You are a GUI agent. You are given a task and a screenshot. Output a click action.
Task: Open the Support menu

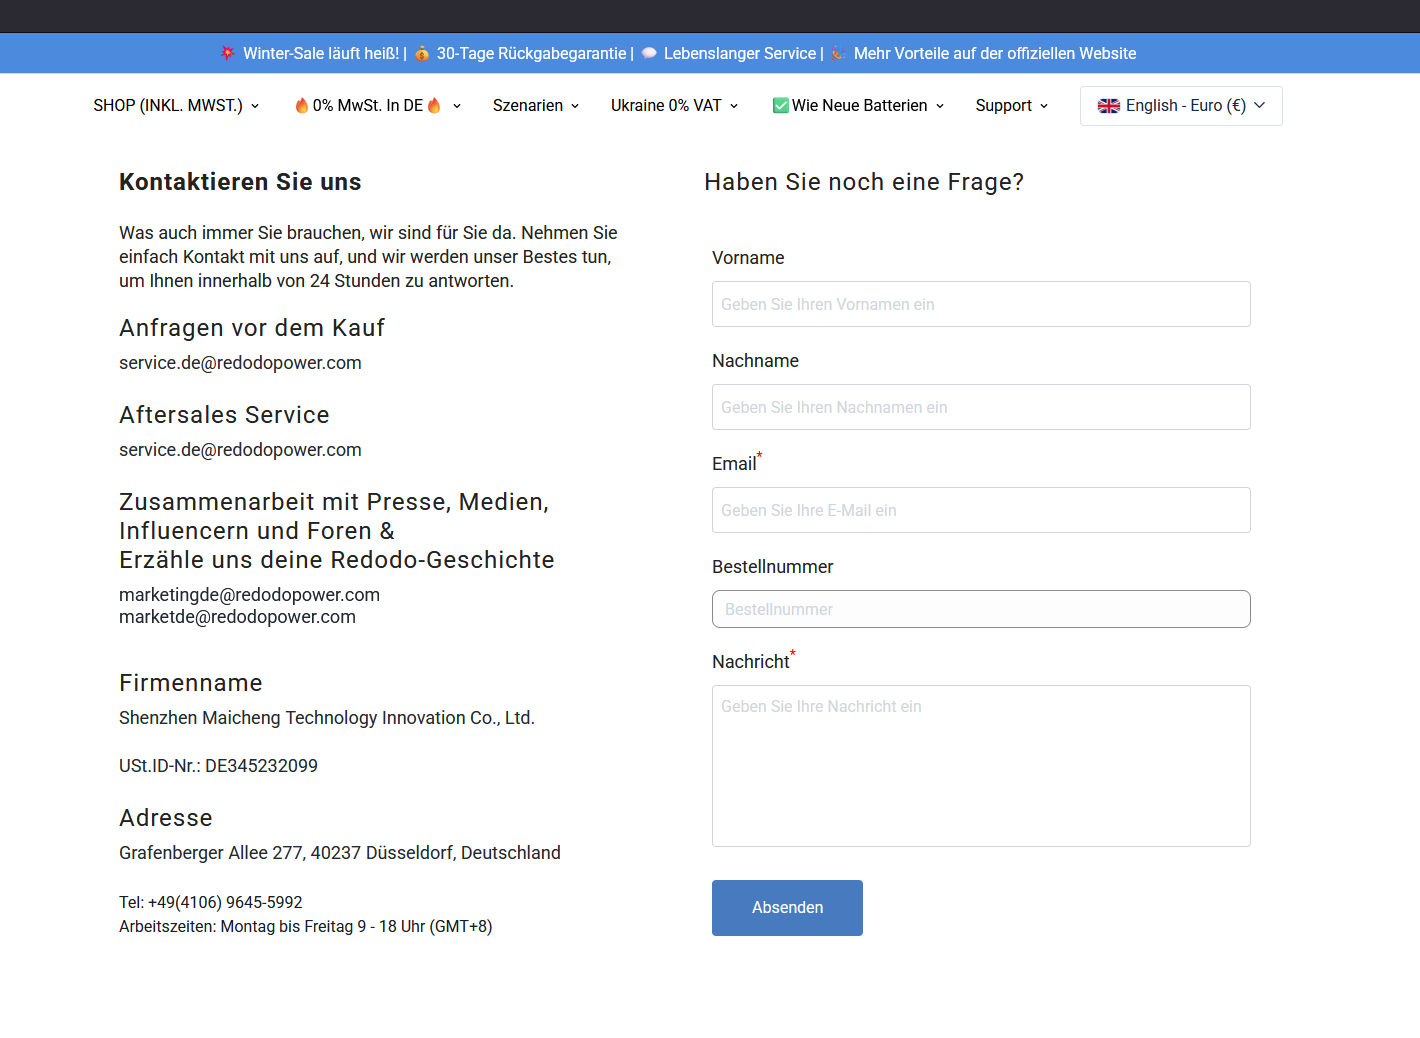(1011, 106)
